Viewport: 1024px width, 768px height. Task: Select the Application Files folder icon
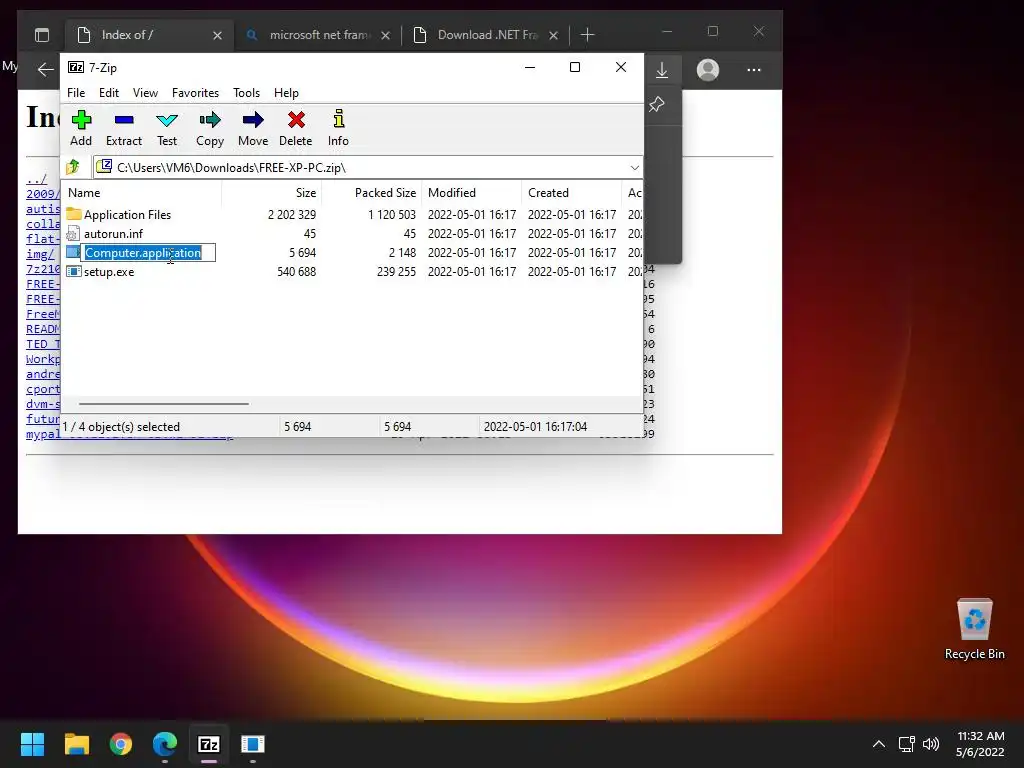[x=74, y=214]
